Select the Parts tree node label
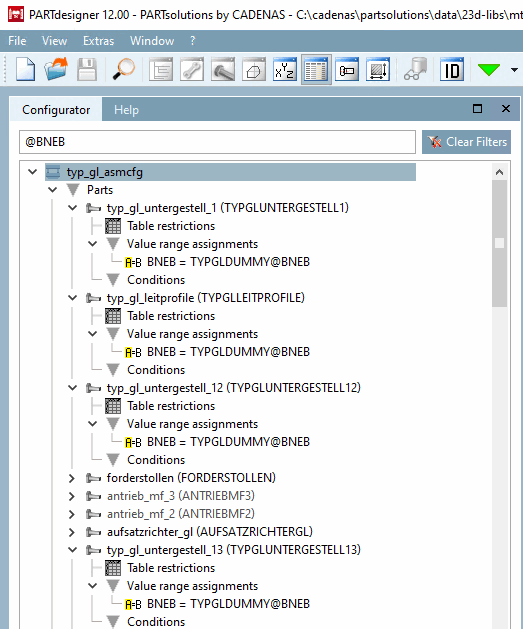Screen dimensions: 523x629 tap(100, 190)
